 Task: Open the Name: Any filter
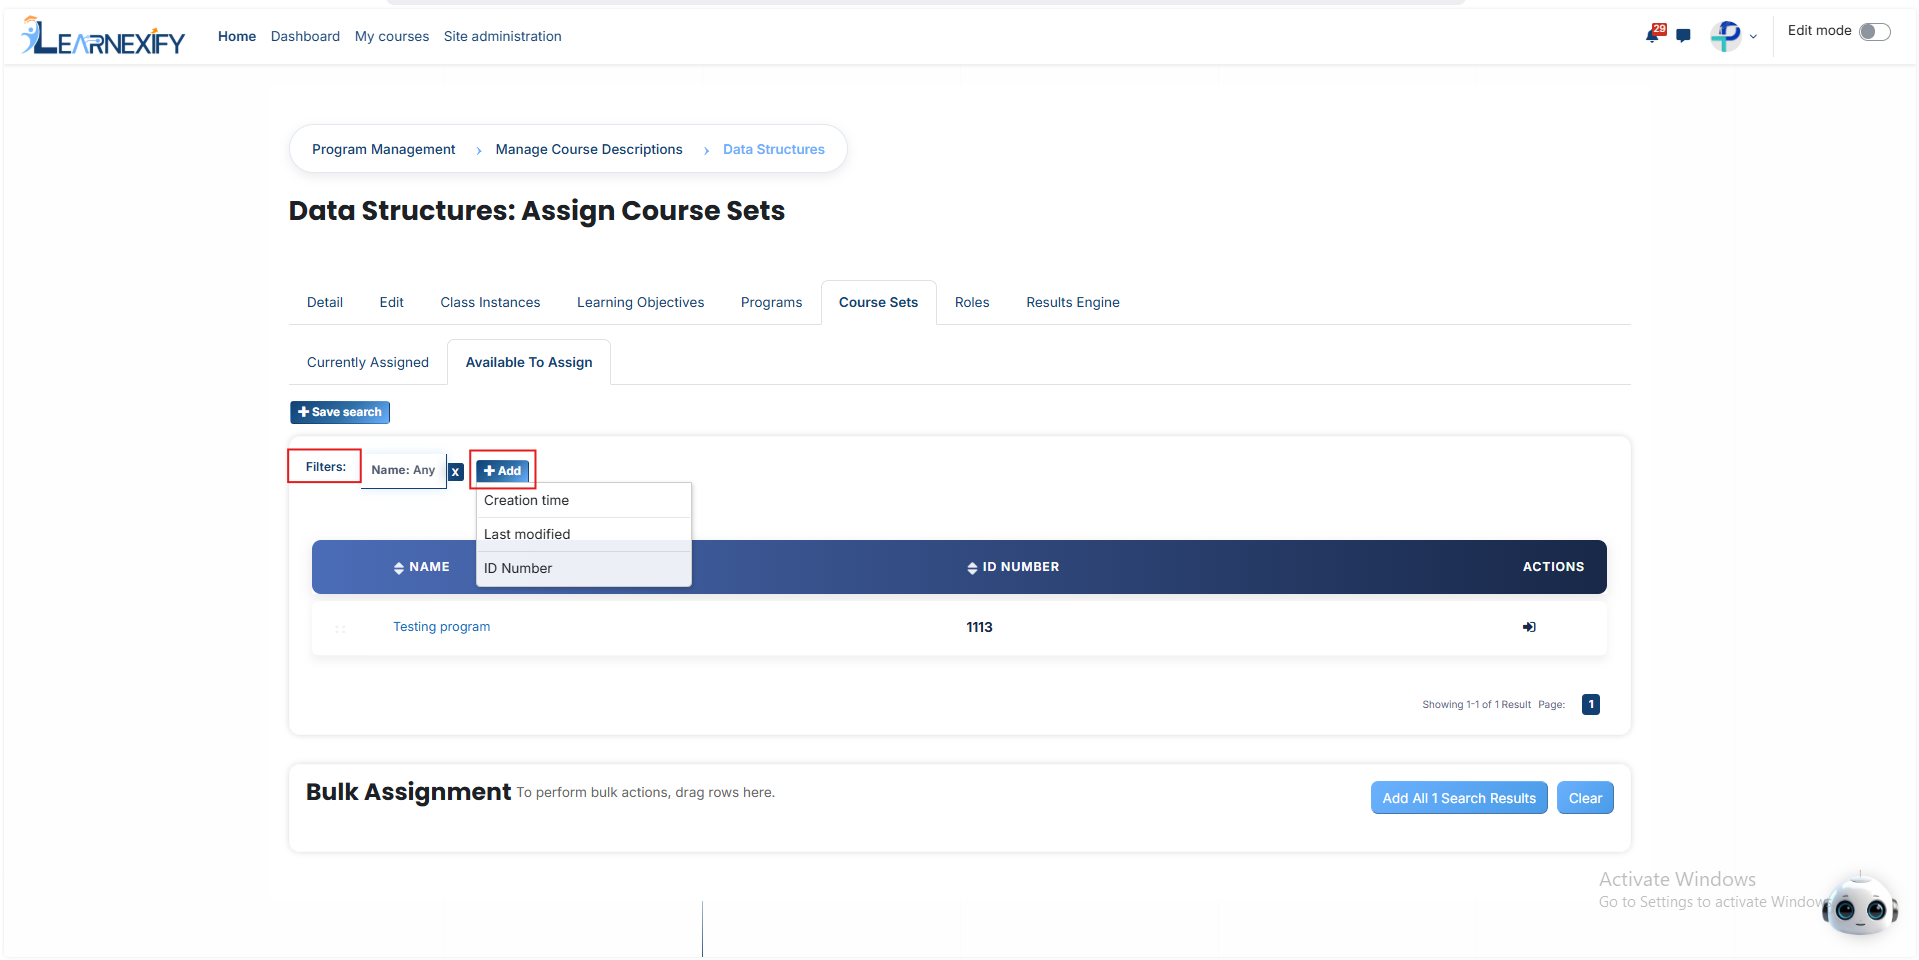[403, 470]
